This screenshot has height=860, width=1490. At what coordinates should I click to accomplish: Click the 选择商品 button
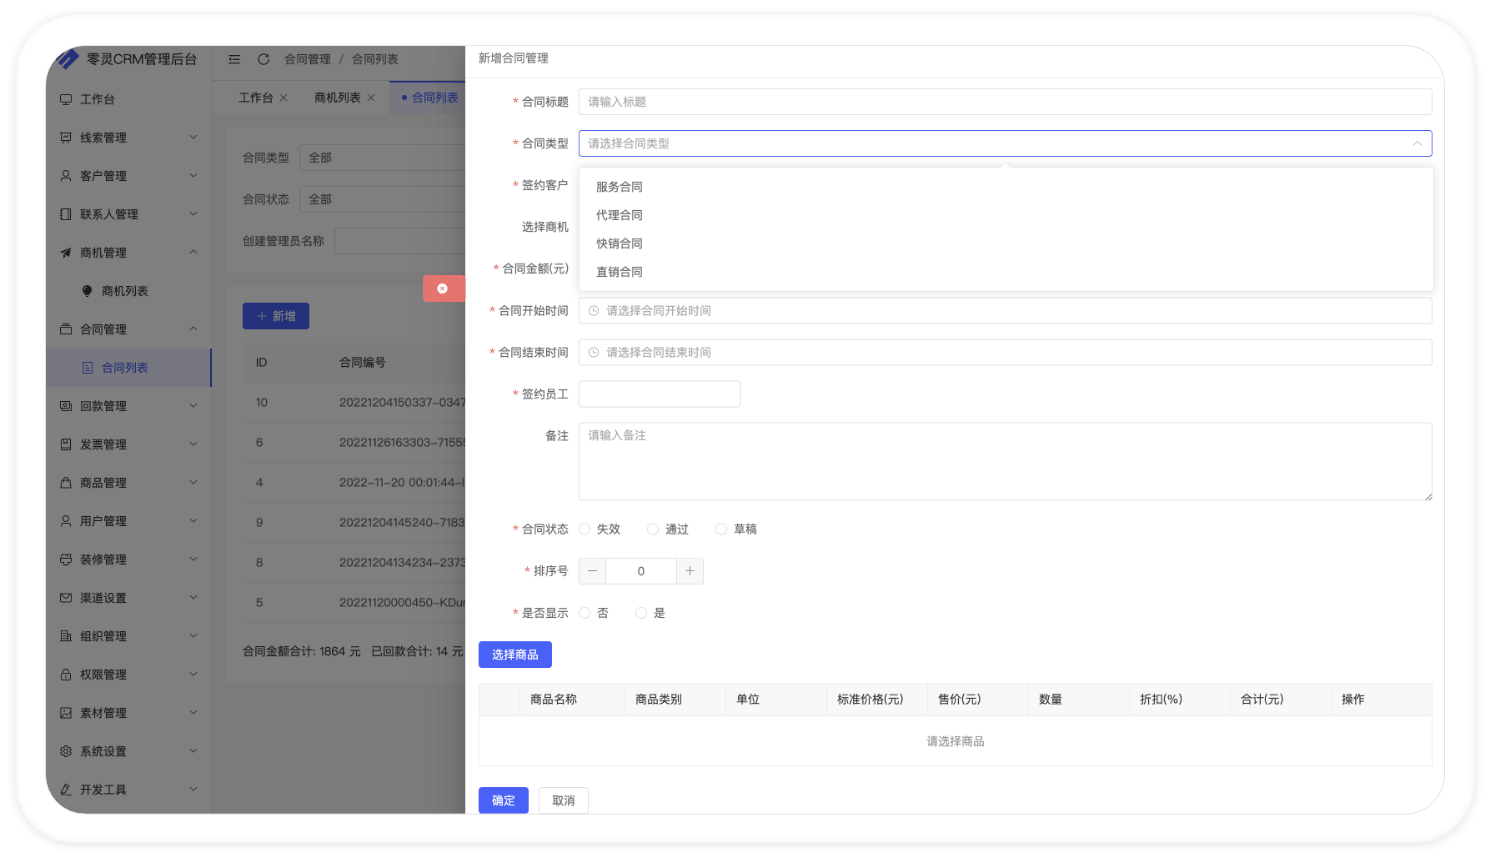click(x=515, y=654)
